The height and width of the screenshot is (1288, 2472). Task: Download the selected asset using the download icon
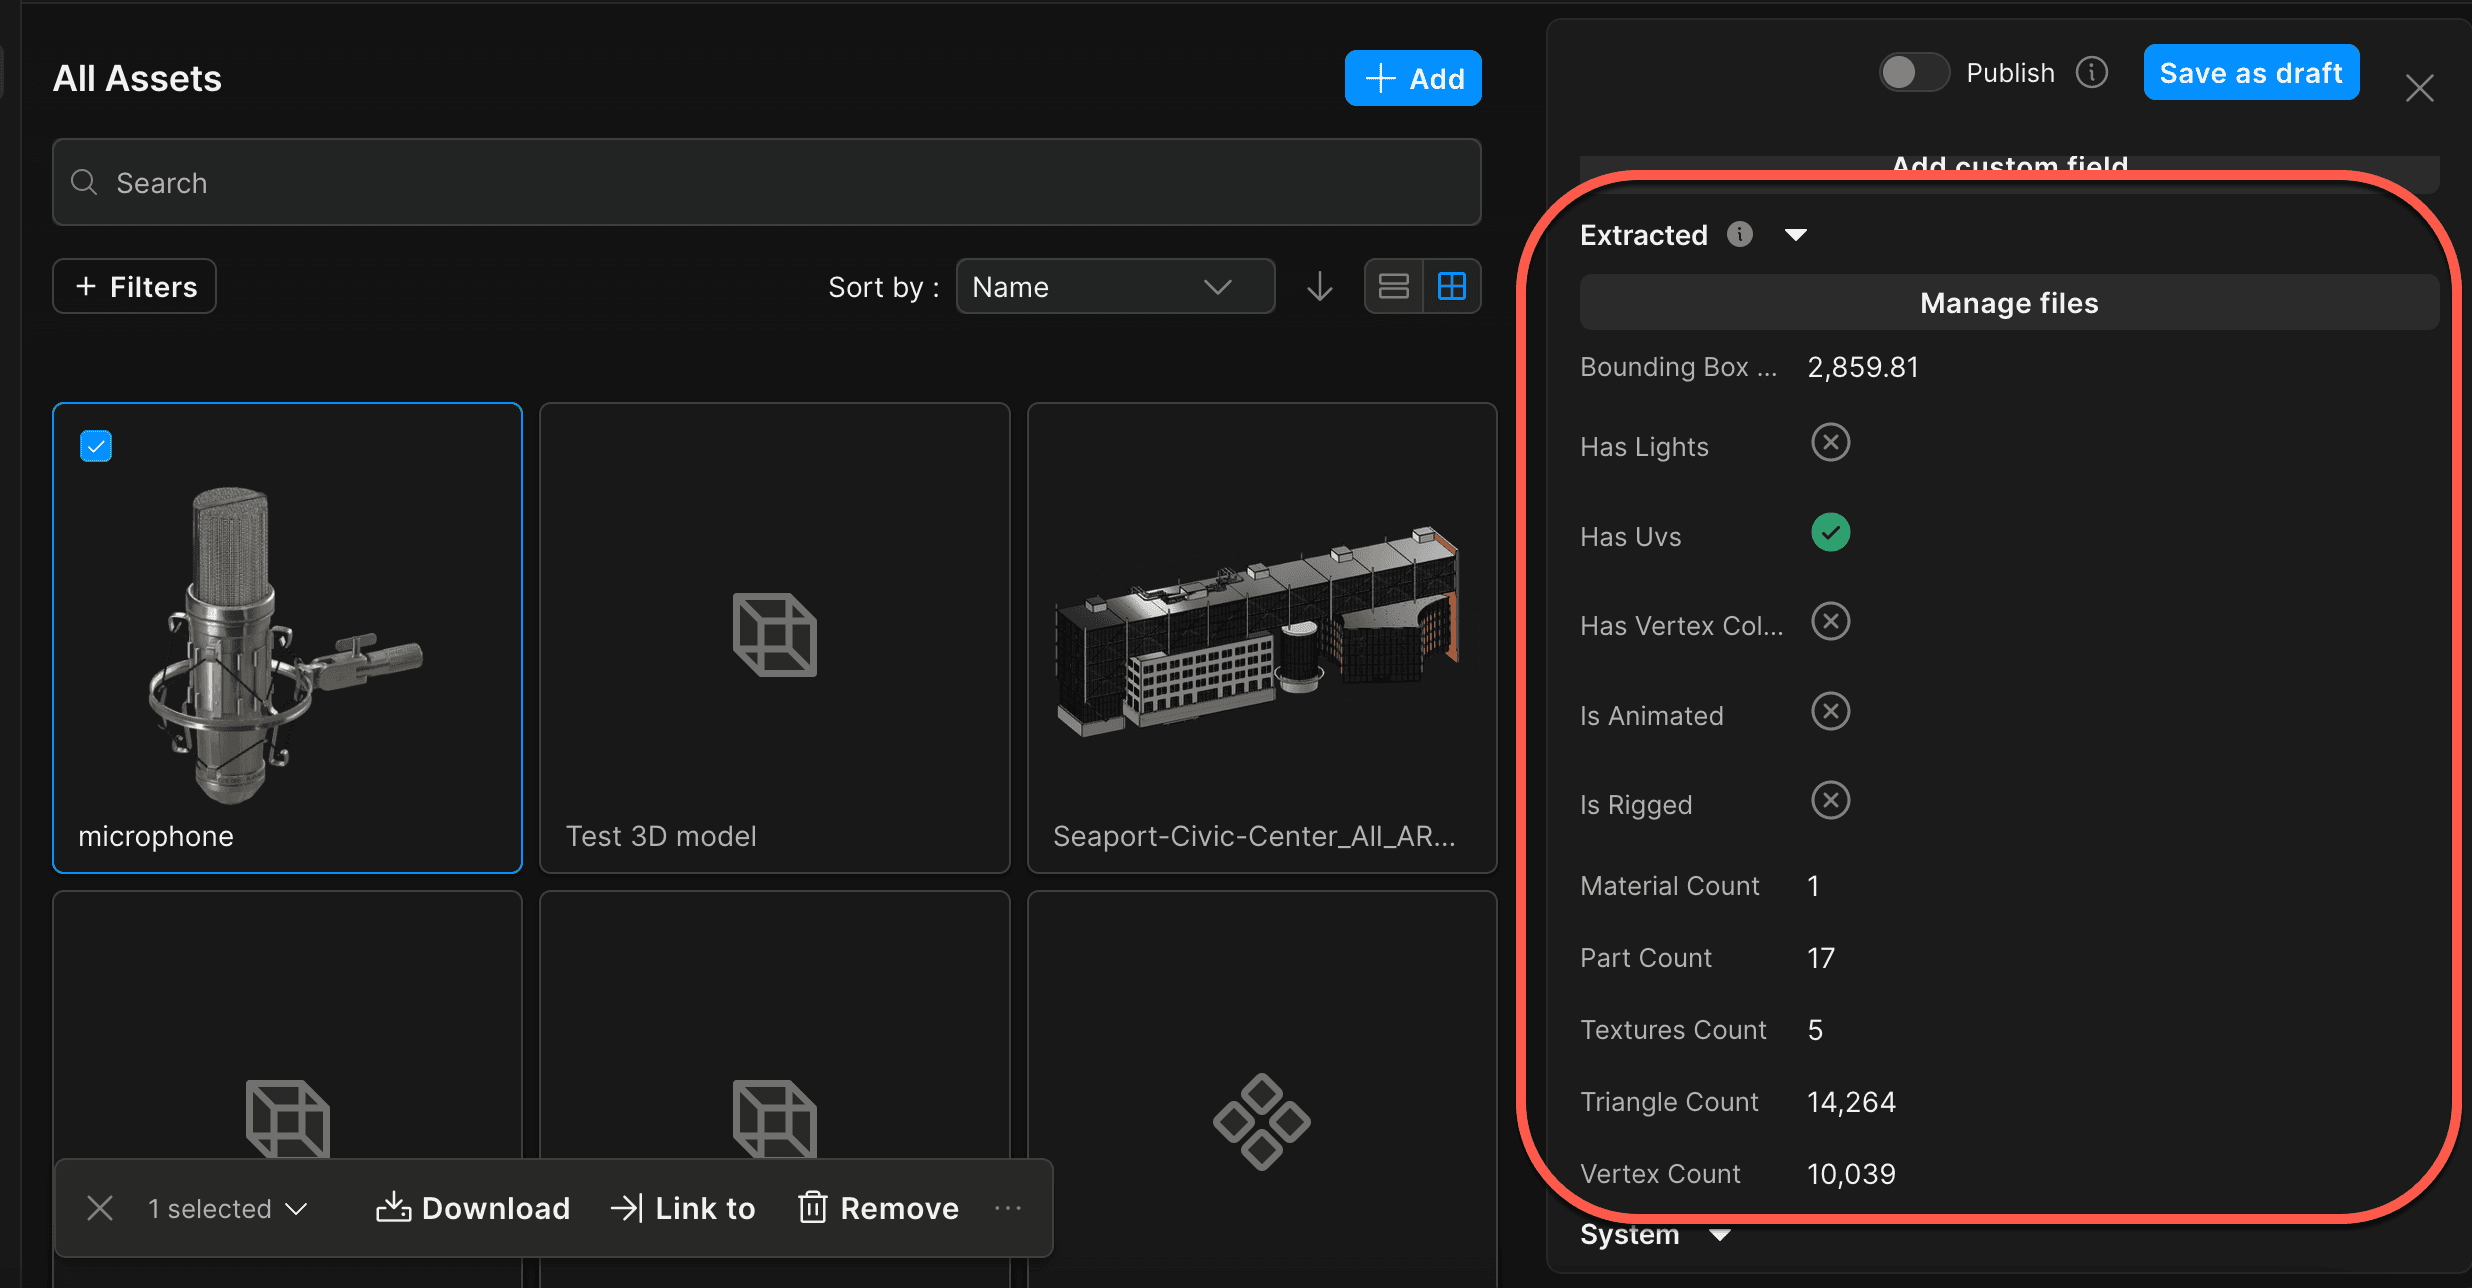click(x=394, y=1207)
